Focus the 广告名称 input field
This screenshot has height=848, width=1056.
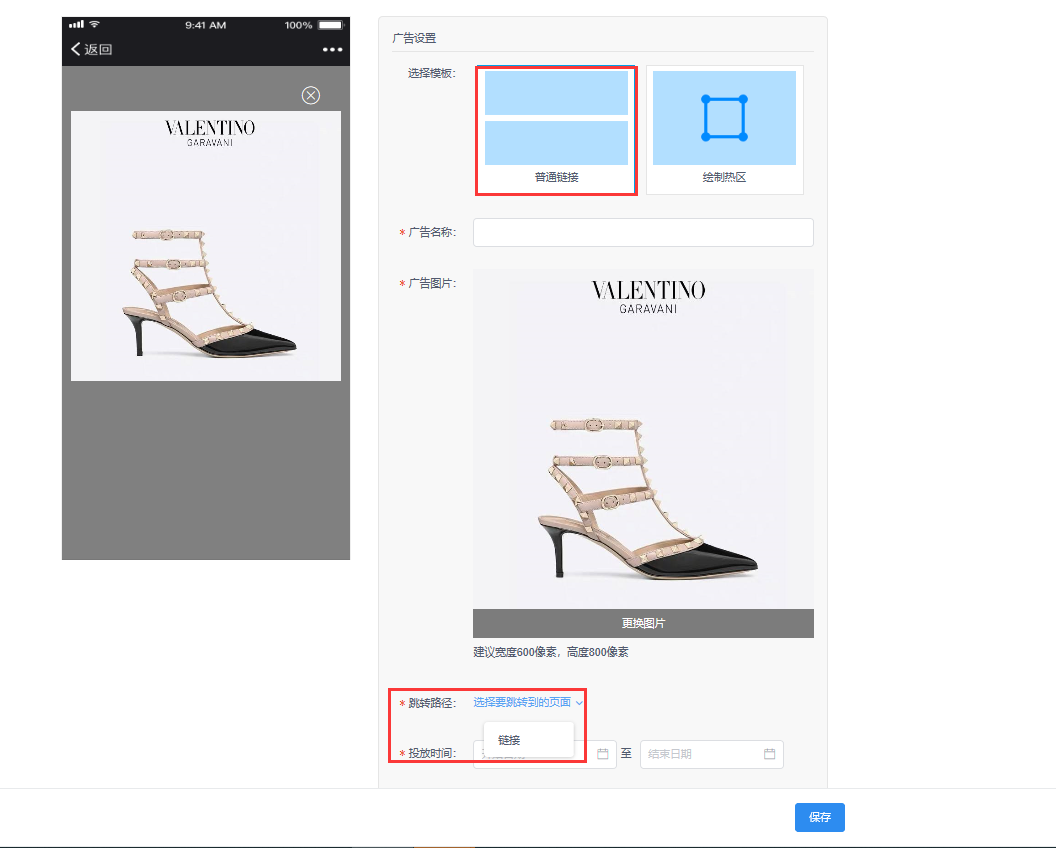click(643, 232)
